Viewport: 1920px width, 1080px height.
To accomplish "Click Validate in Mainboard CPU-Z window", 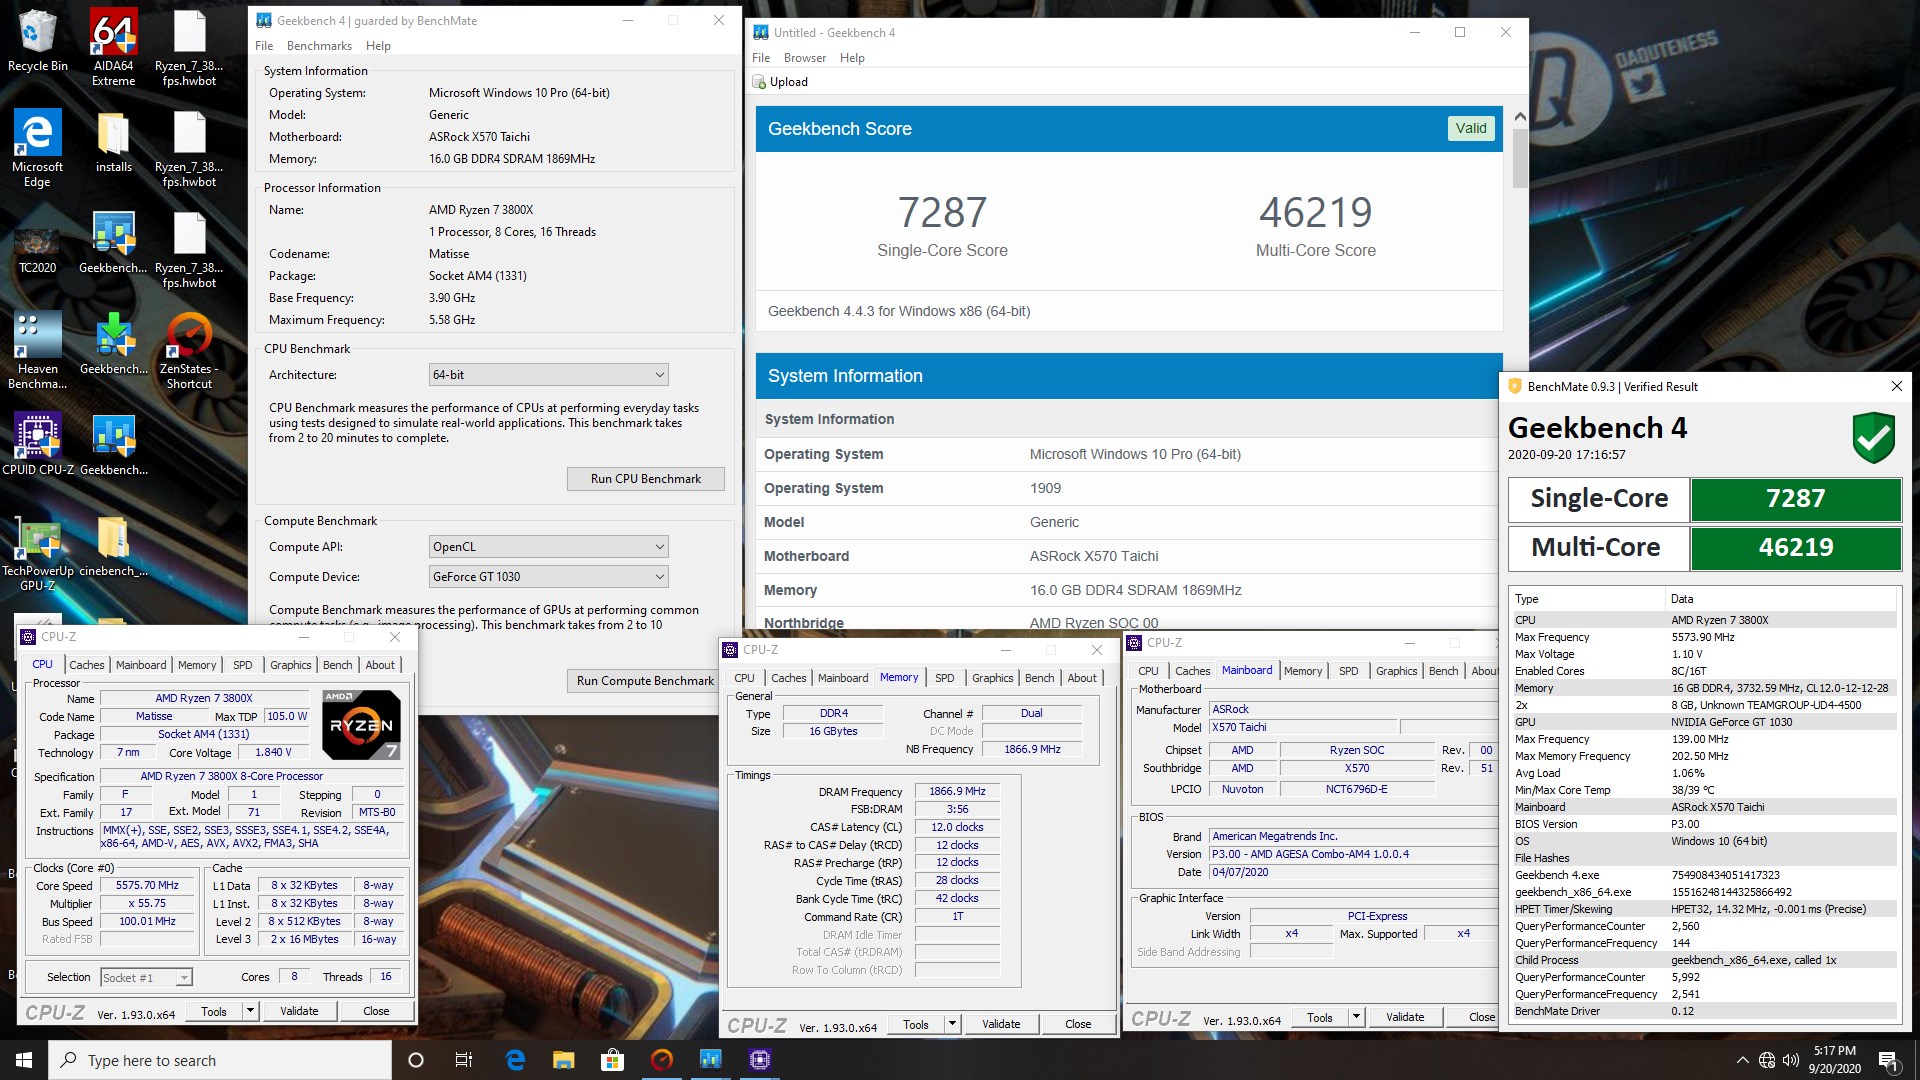I will [1405, 1018].
